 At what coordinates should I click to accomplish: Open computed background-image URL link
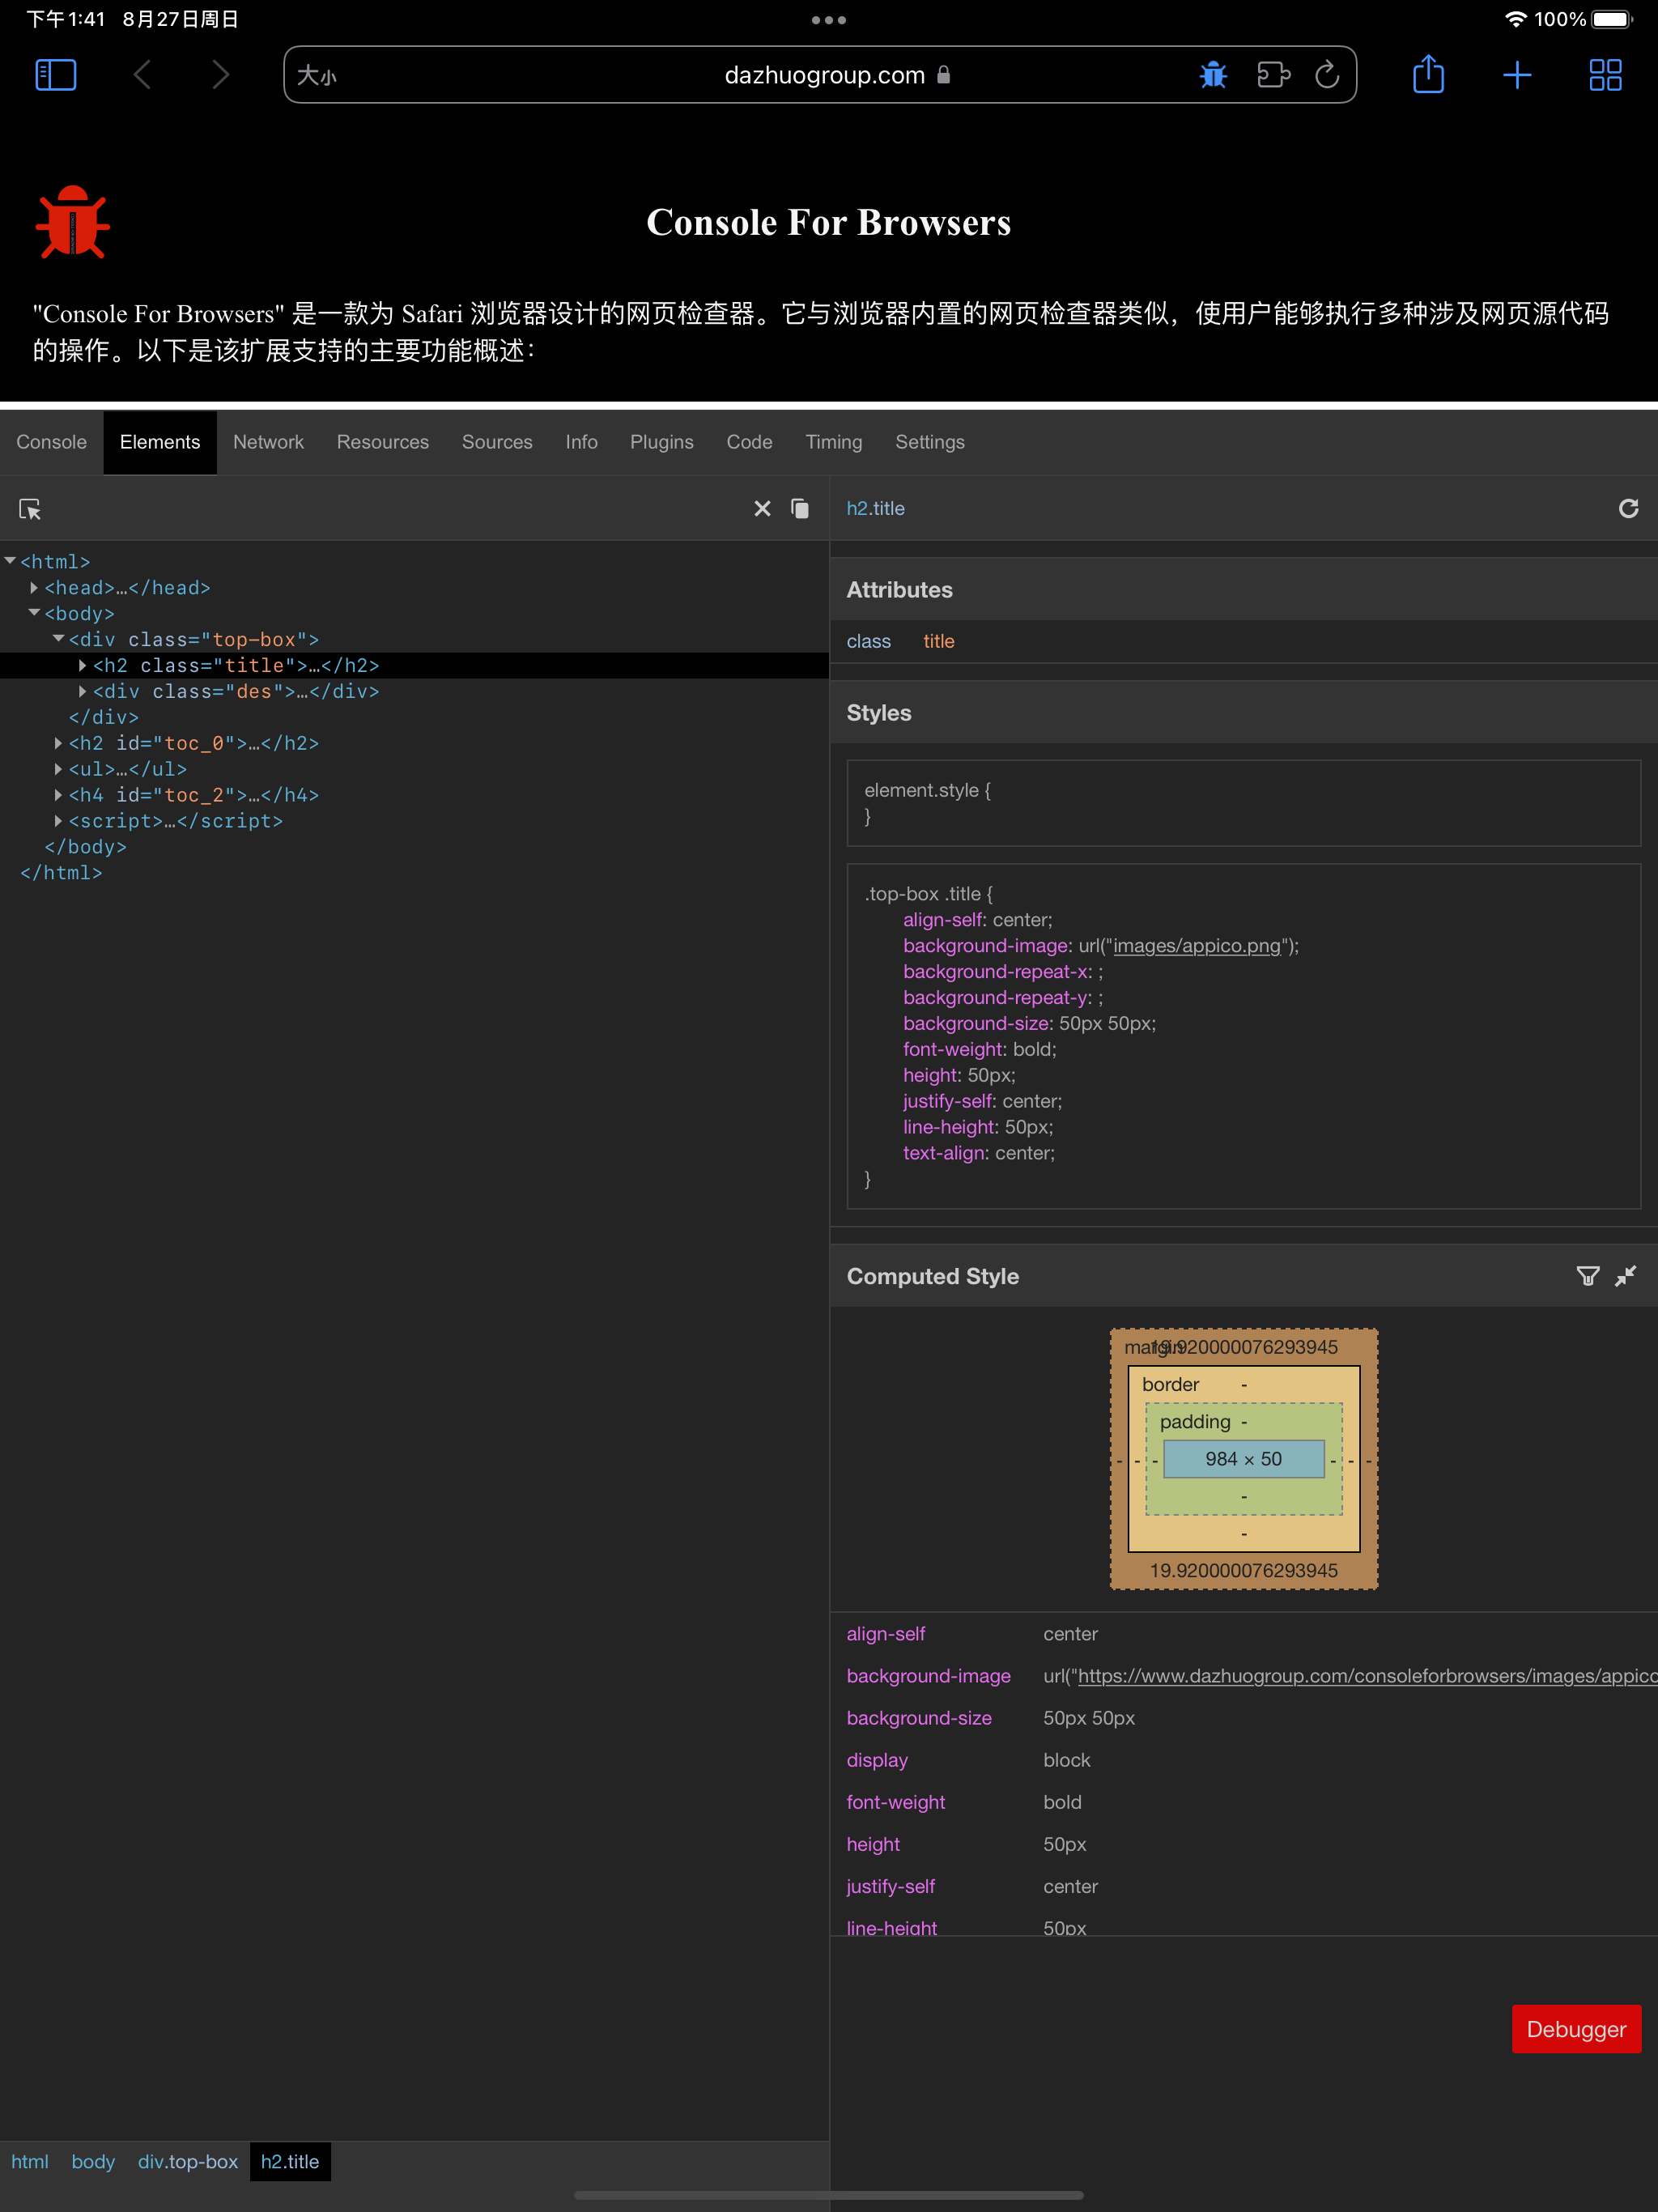[1367, 1676]
